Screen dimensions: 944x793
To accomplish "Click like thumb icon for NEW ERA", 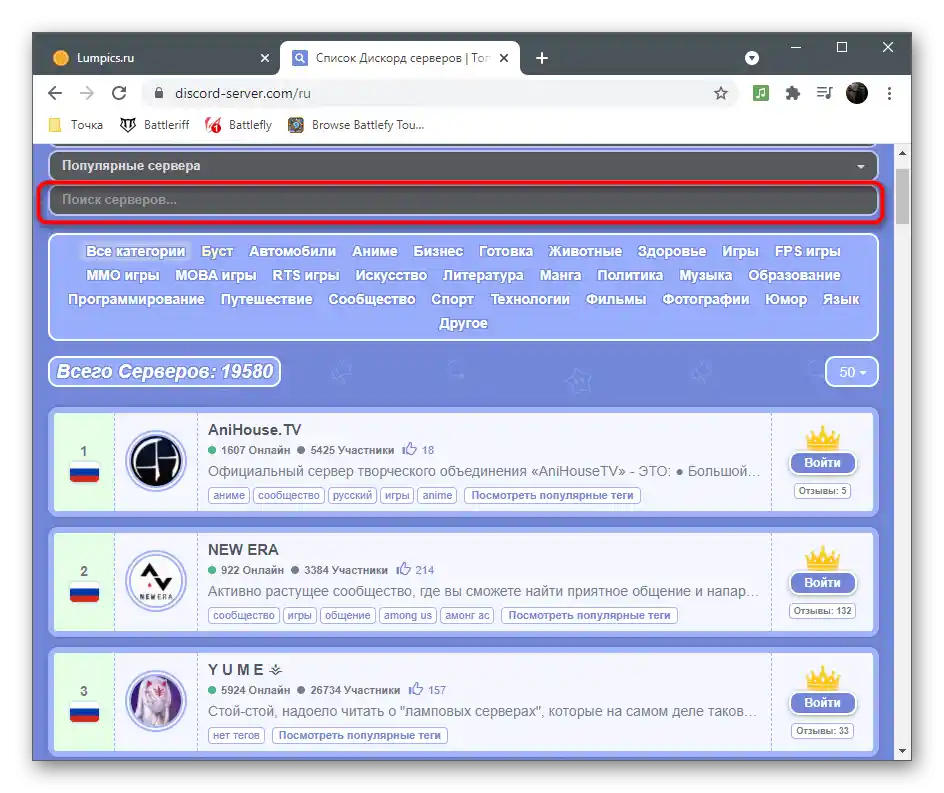I will (x=403, y=569).
